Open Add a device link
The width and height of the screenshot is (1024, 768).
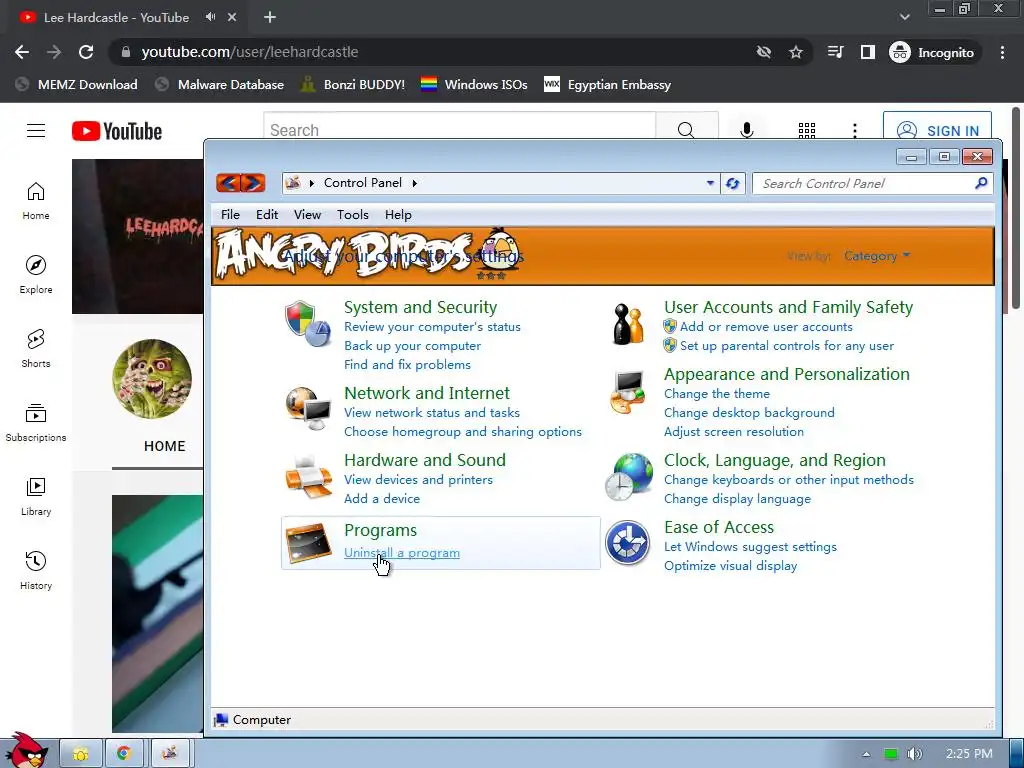tap(382, 499)
